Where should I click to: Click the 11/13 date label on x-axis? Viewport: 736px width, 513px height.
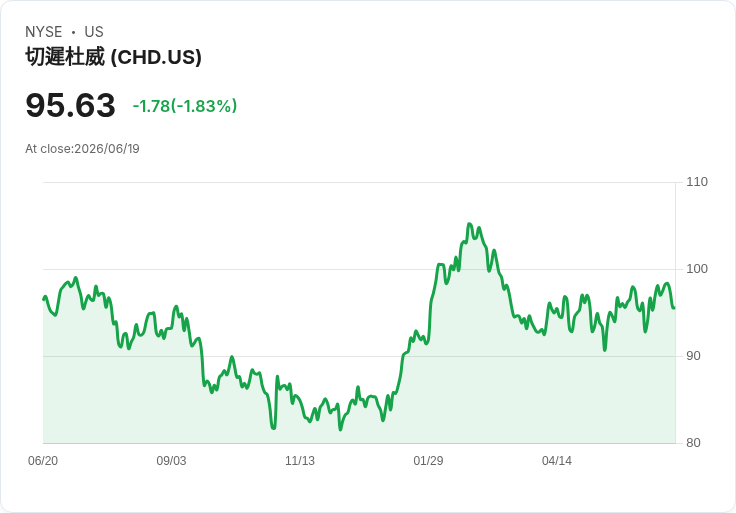point(300,461)
